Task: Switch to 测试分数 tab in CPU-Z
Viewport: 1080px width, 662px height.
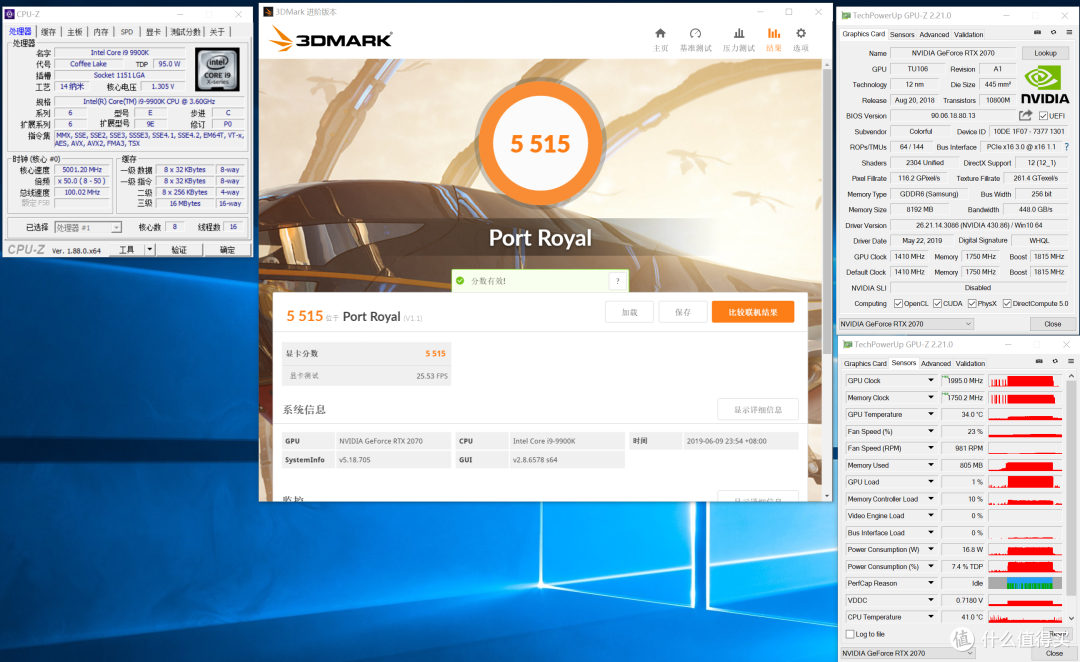Action: pos(185,32)
